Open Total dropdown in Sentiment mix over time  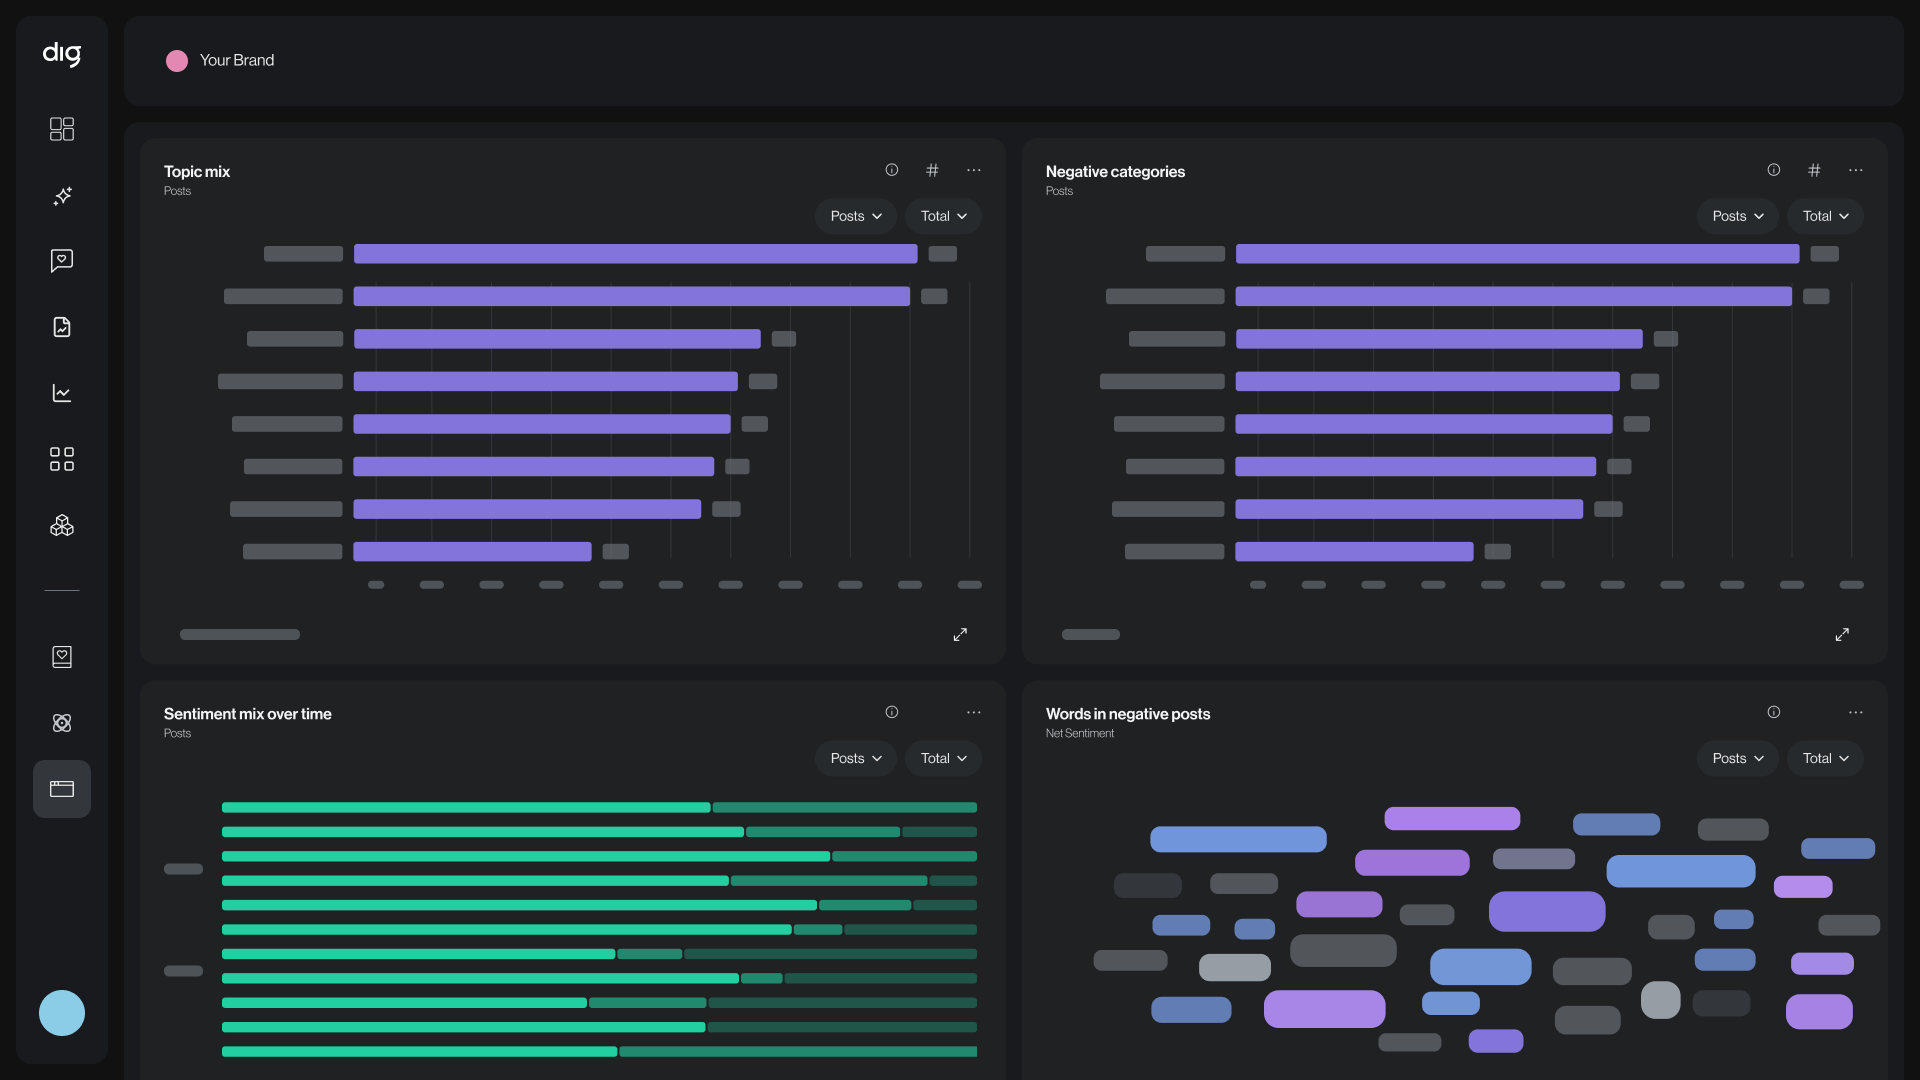(943, 758)
